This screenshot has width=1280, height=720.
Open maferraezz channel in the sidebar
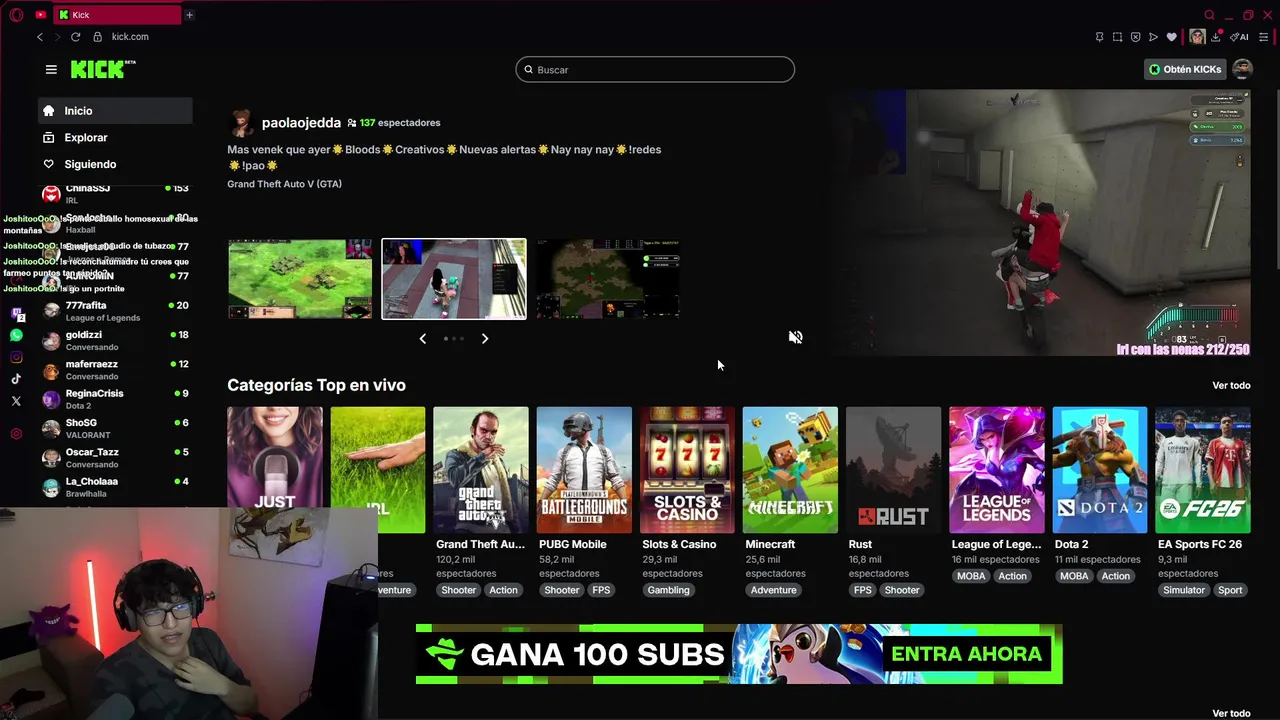(x=116, y=370)
